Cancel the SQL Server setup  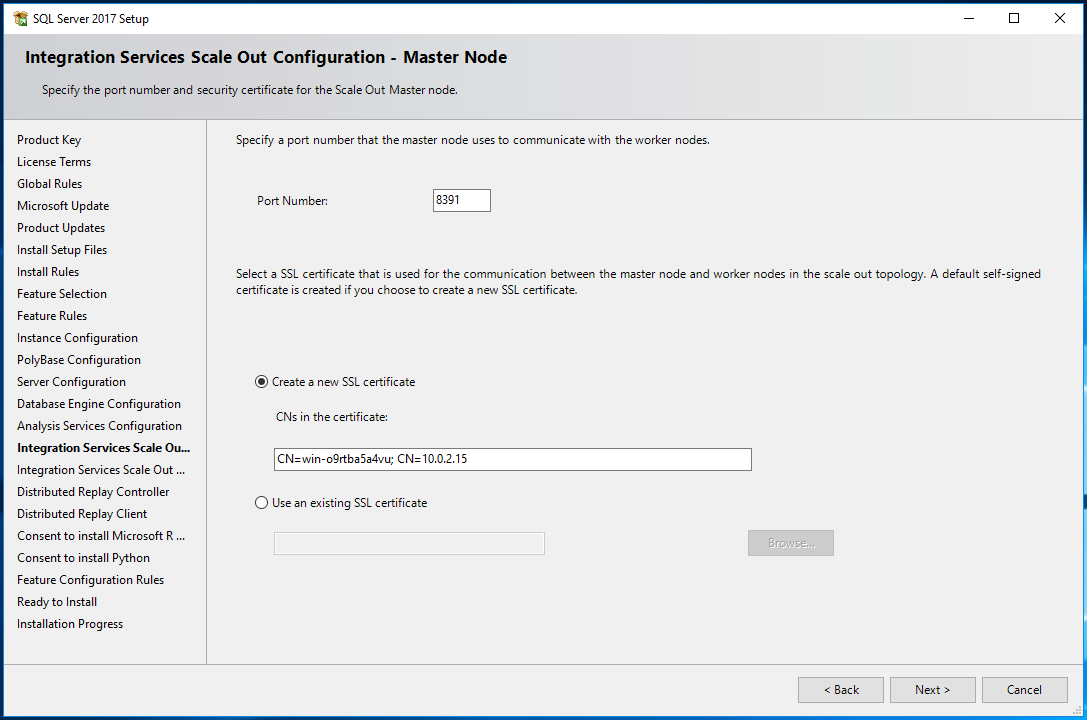click(1023, 690)
